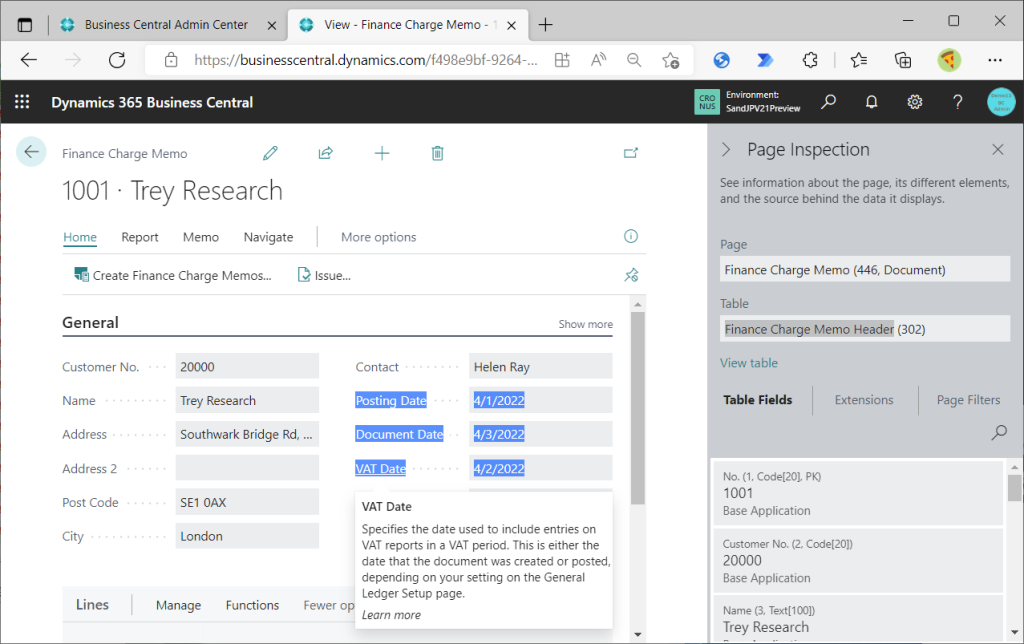Image resolution: width=1024 pixels, height=644 pixels.
Task: Open browser Collections
Action: click(903, 60)
